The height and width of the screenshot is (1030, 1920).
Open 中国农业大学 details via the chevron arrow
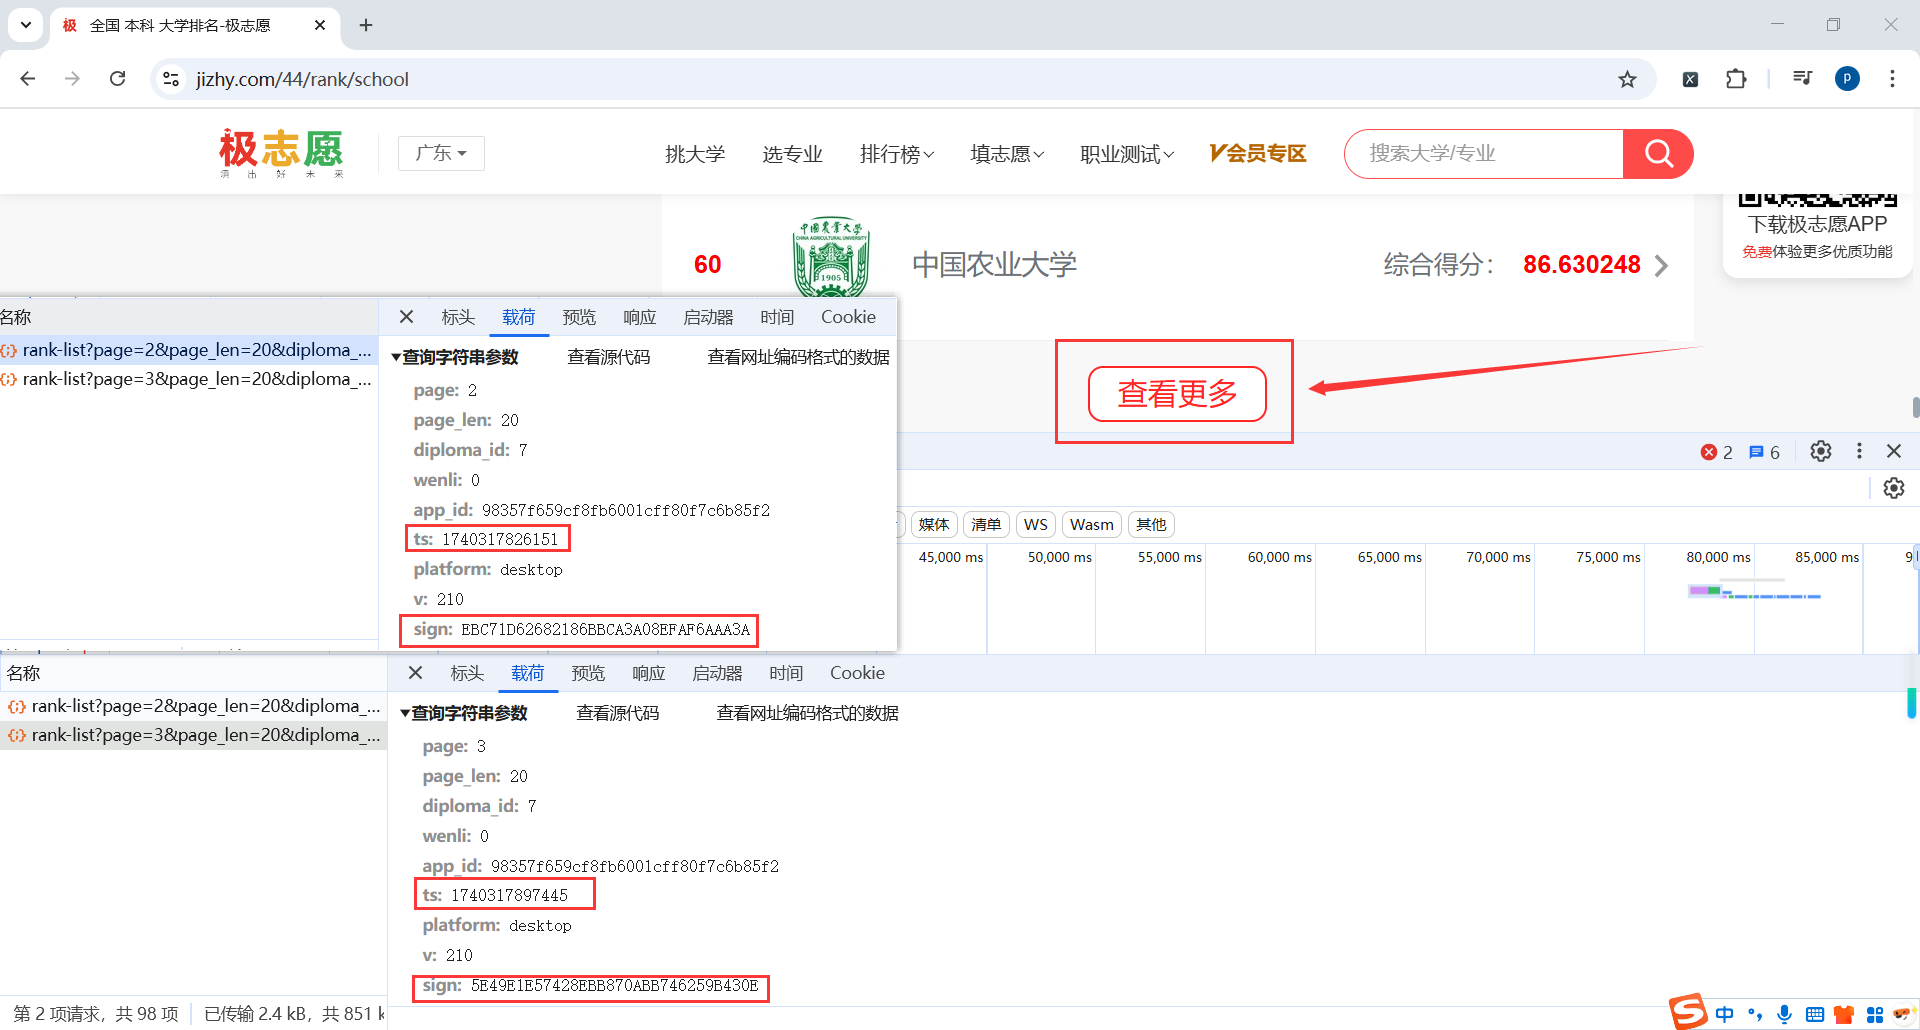click(1661, 265)
